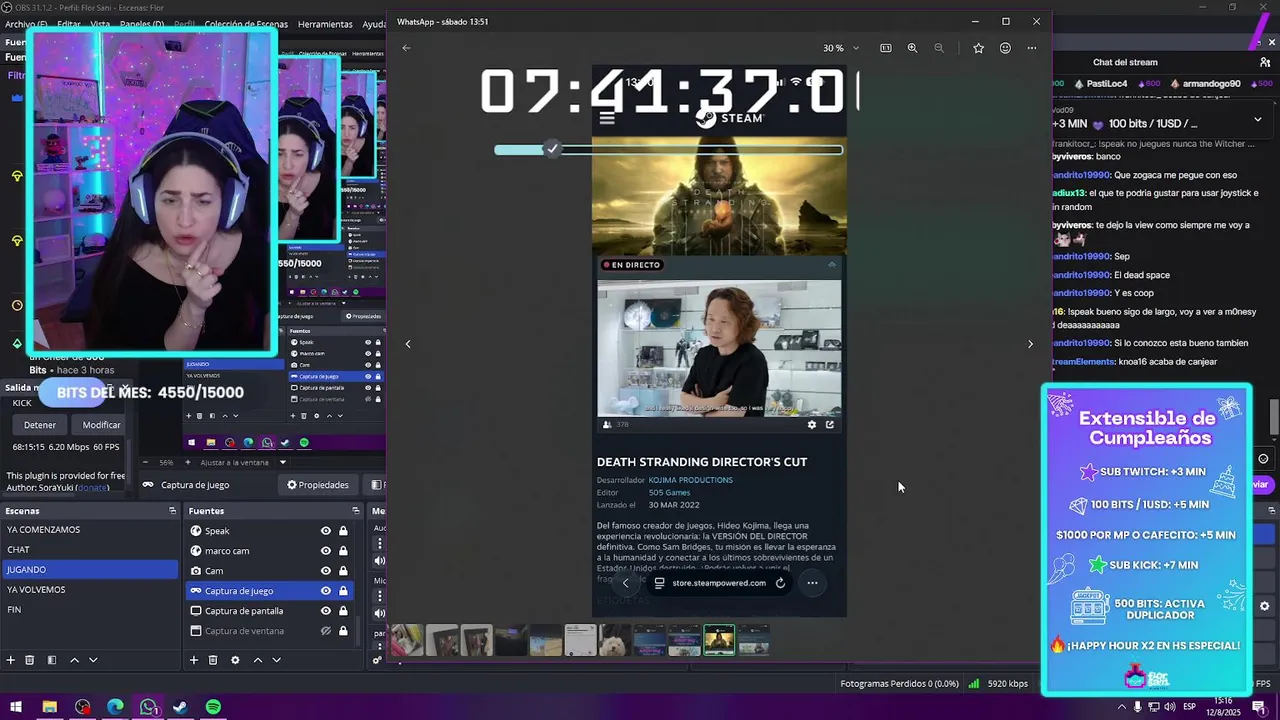This screenshot has height=720, width=1280.
Task: Move selected source up in Fuentes
Action: pos(257,660)
